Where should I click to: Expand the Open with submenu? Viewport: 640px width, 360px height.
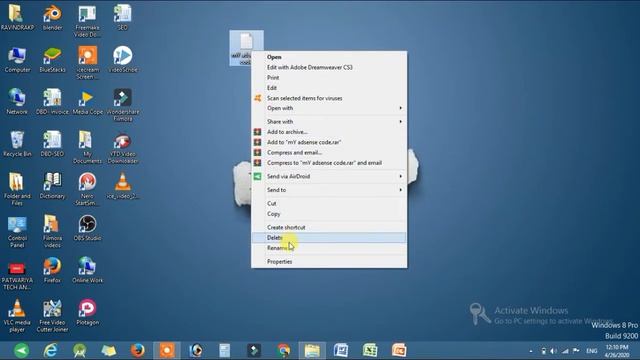coord(329,108)
